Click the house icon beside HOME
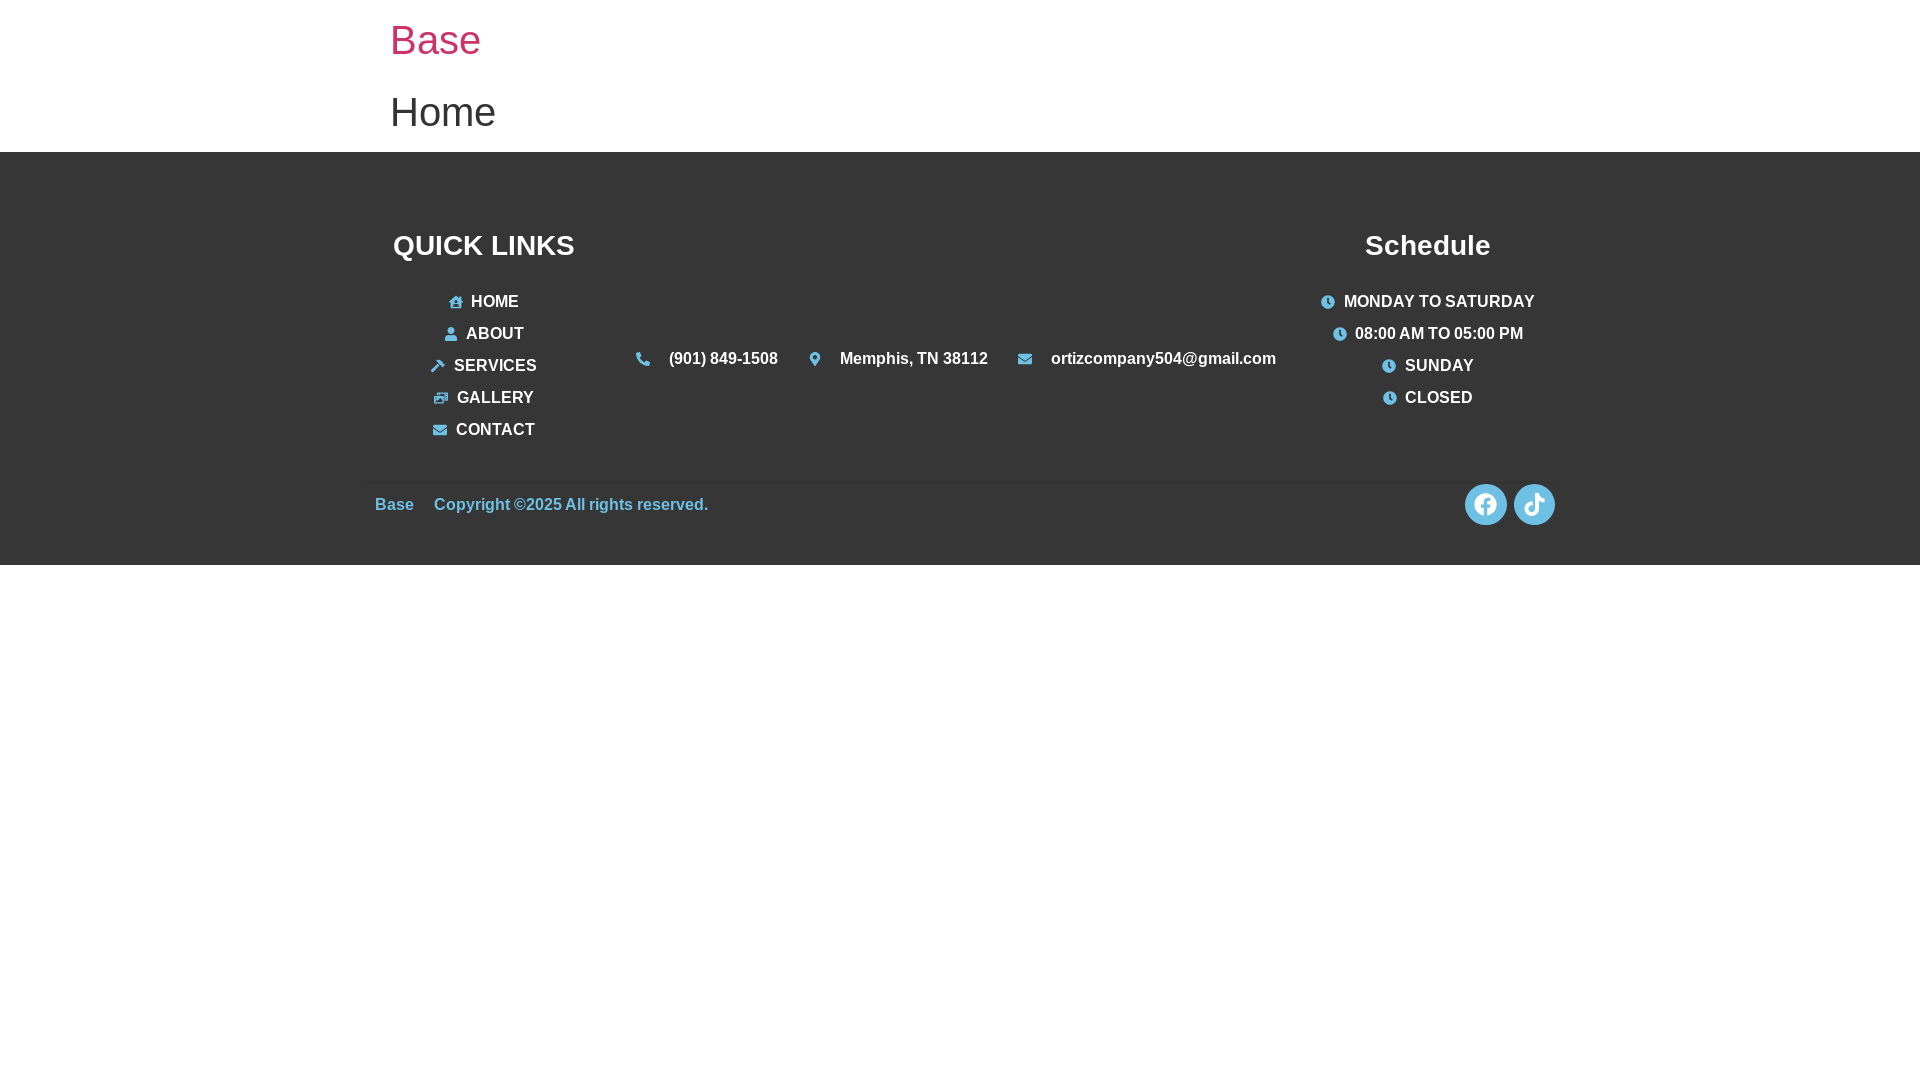Viewport: 1920px width, 1080px height. (x=456, y=302)
